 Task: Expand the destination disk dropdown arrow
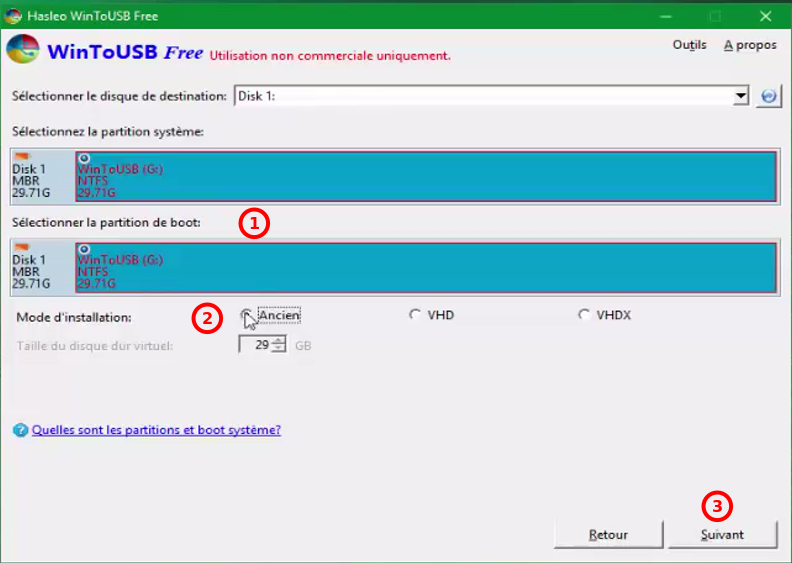(x=740, y=96)
